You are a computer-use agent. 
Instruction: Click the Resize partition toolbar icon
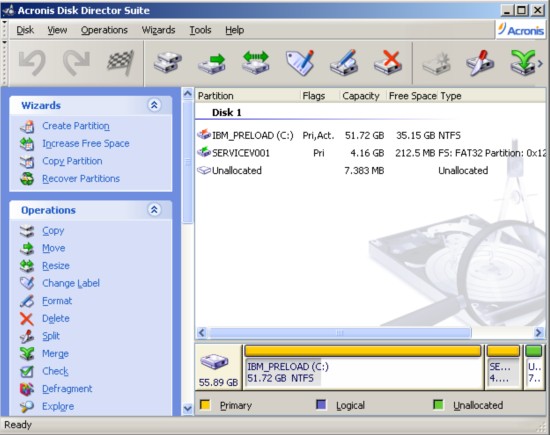(x=256, y=62)
